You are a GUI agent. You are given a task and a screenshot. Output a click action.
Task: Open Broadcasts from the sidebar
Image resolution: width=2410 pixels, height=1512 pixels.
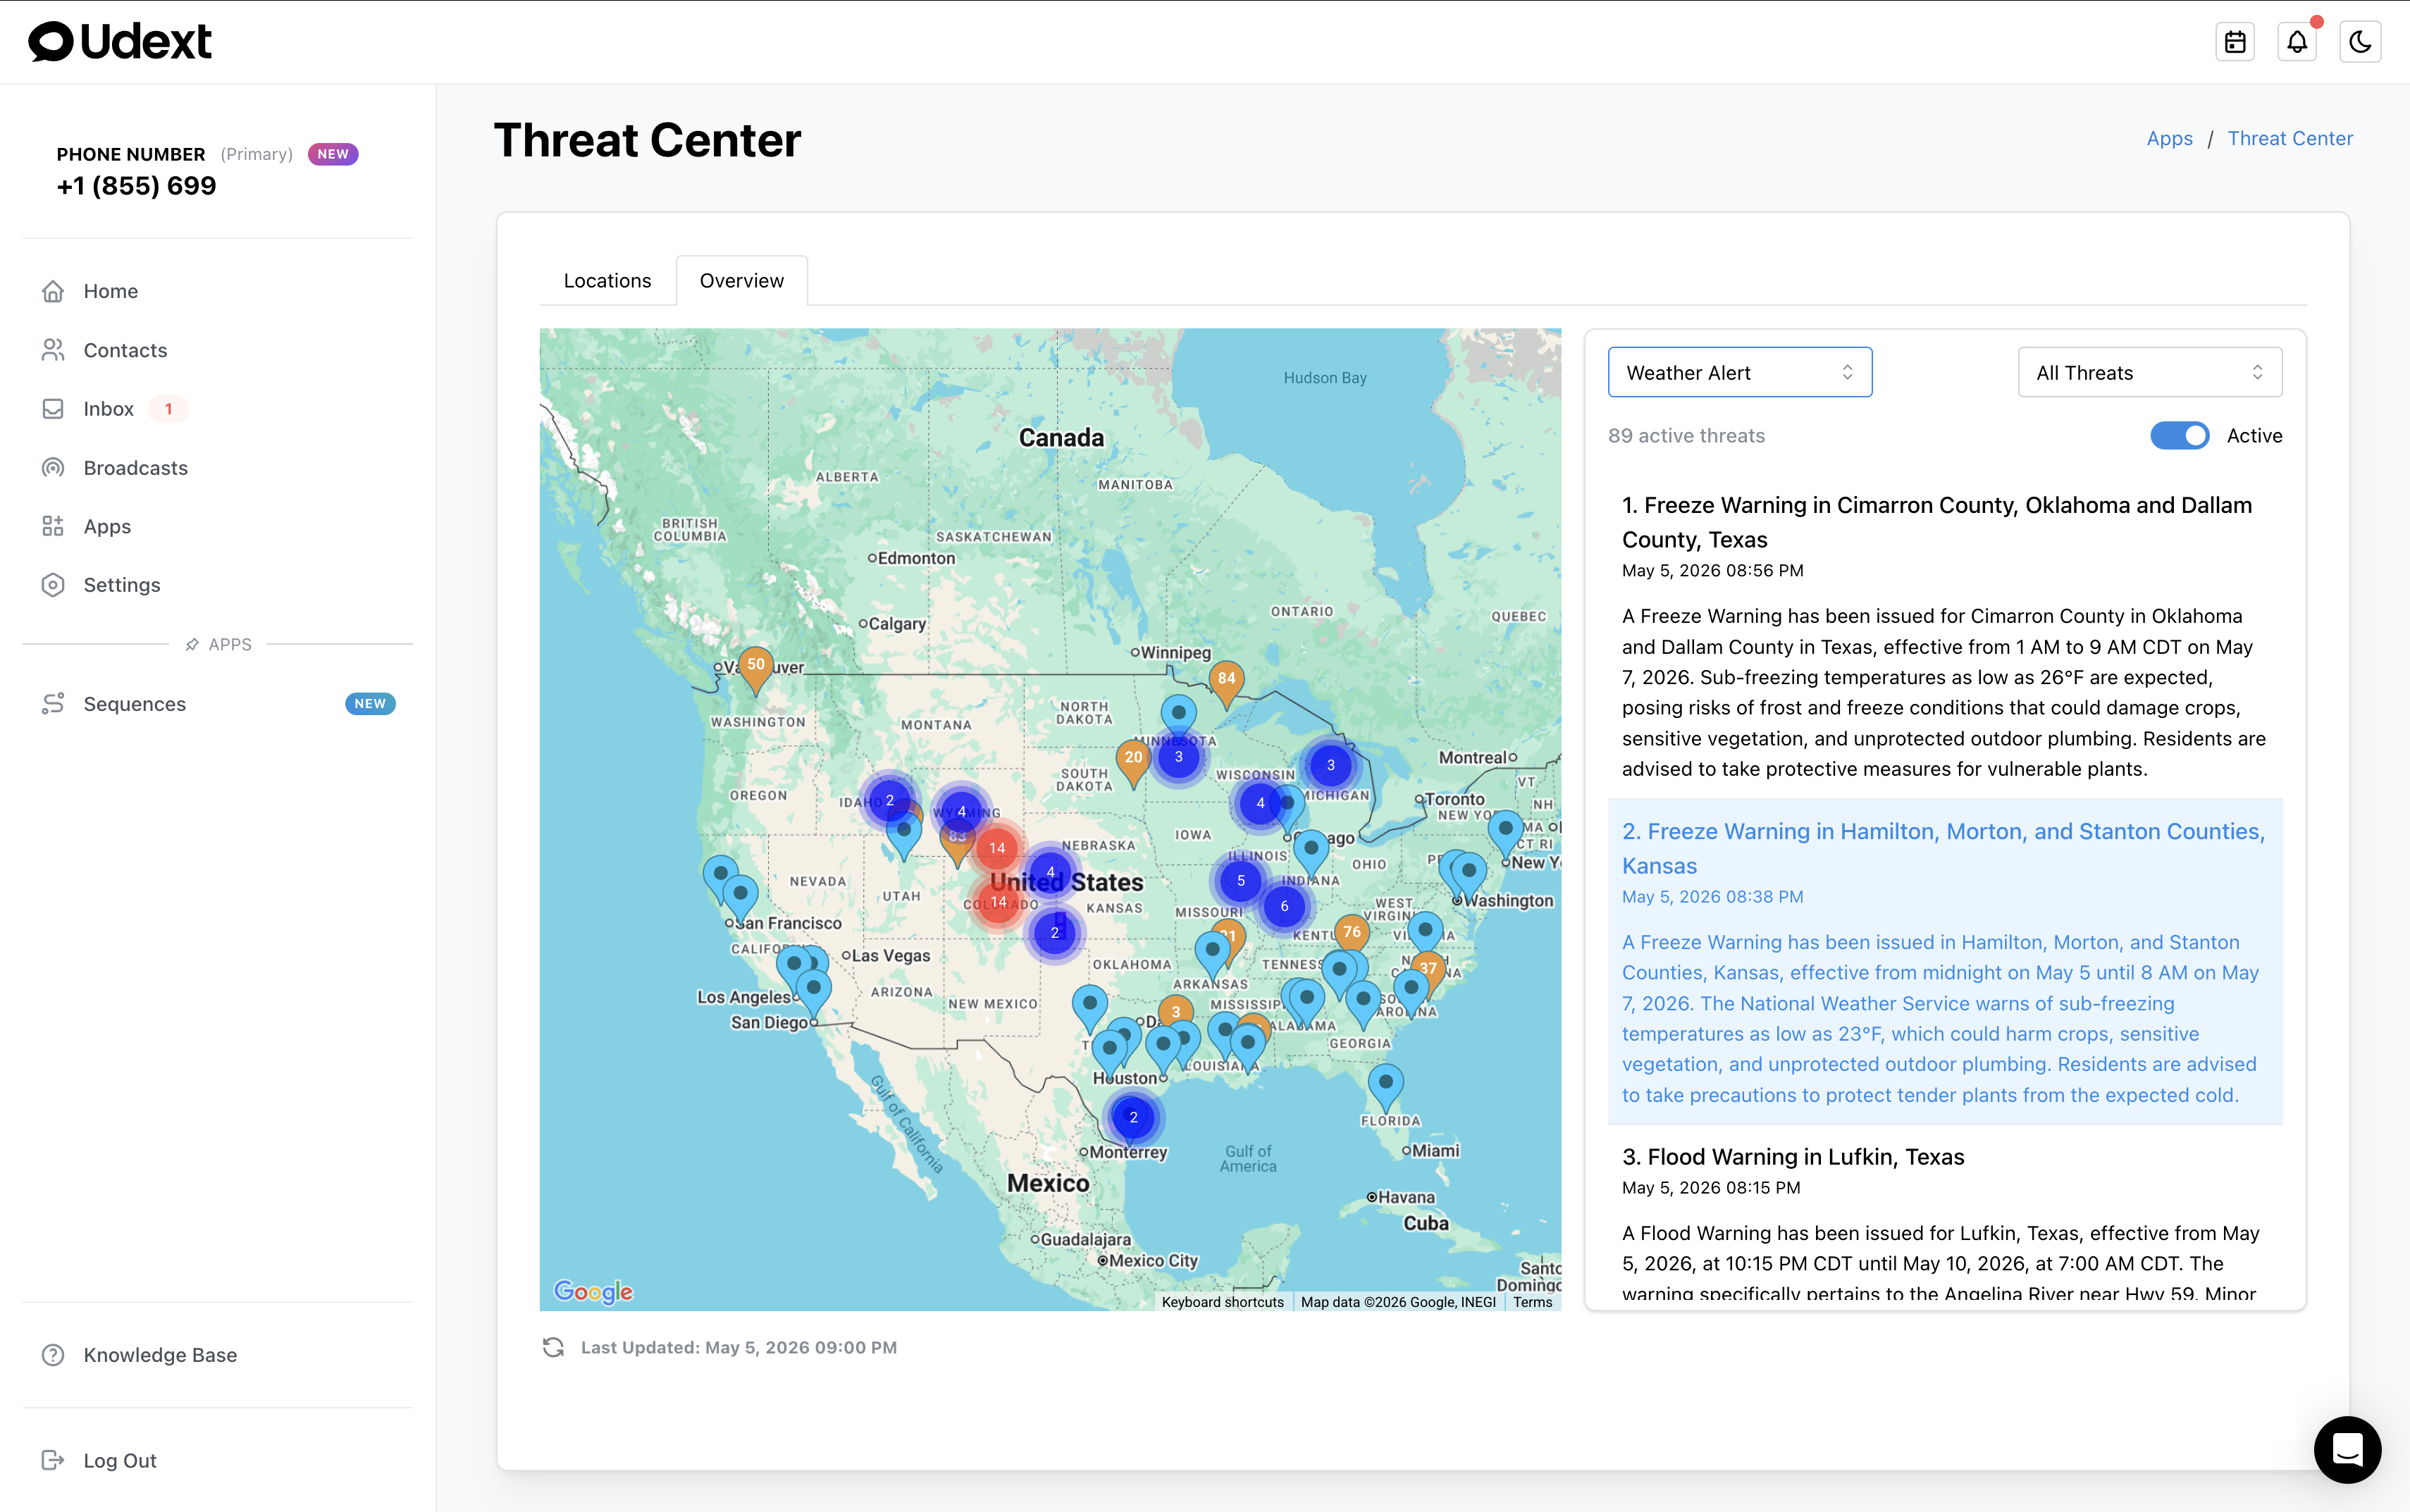[x=136, y=468]
